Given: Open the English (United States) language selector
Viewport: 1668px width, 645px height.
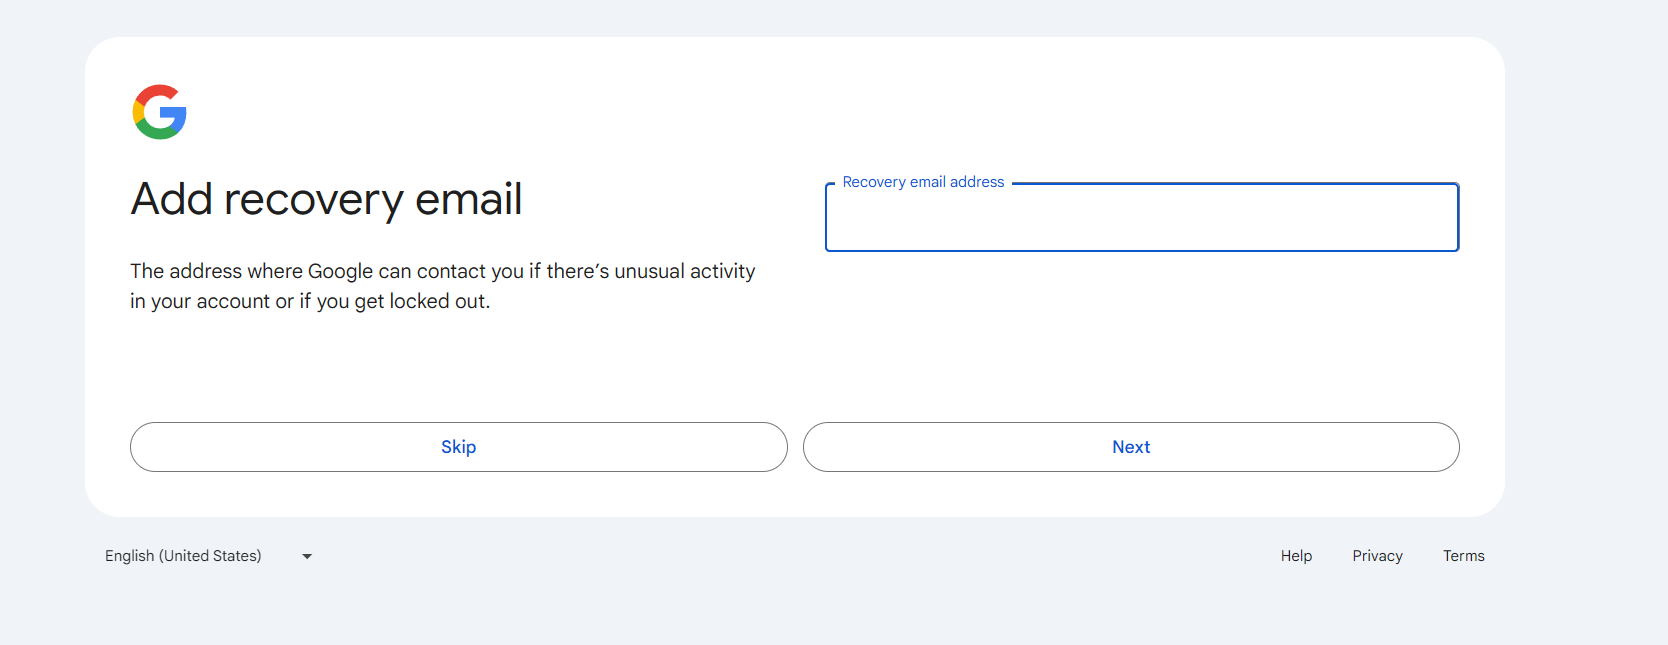Looking at the screenshot, I should click(184, 556).
